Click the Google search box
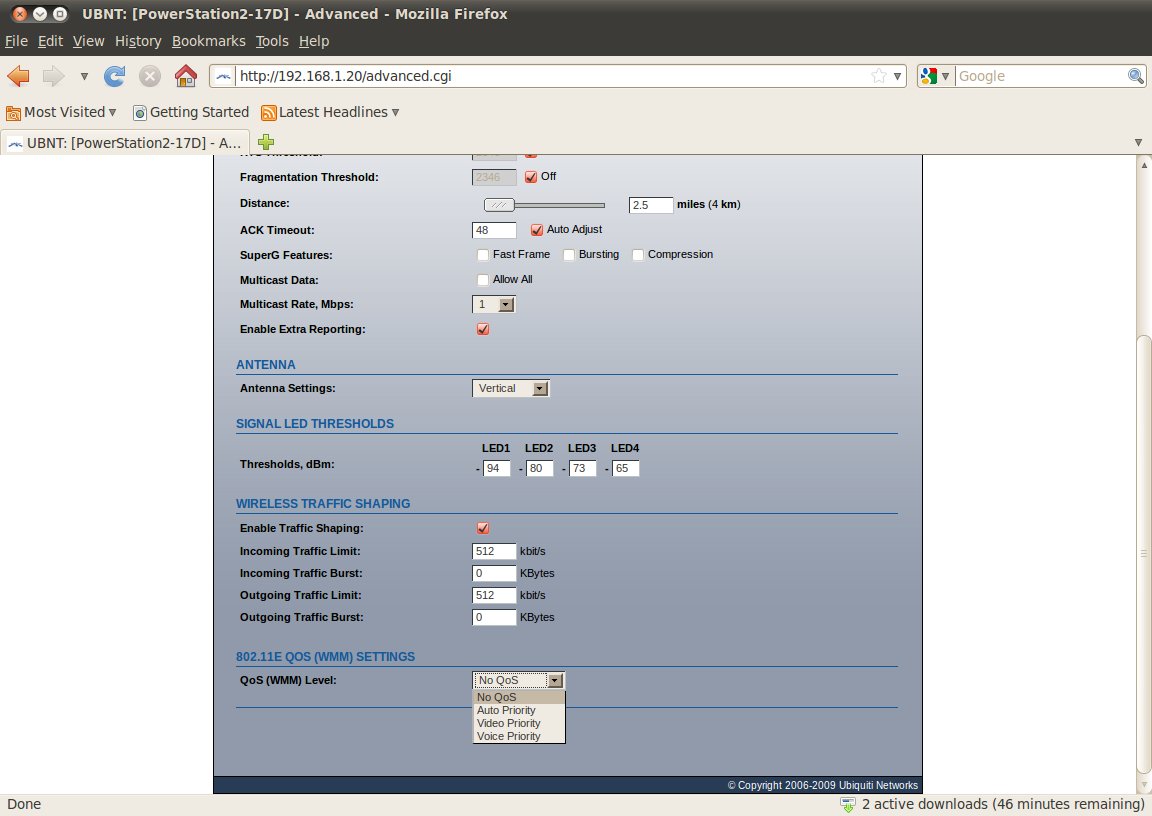The image size is (1152, 816). click(1041, 76)
